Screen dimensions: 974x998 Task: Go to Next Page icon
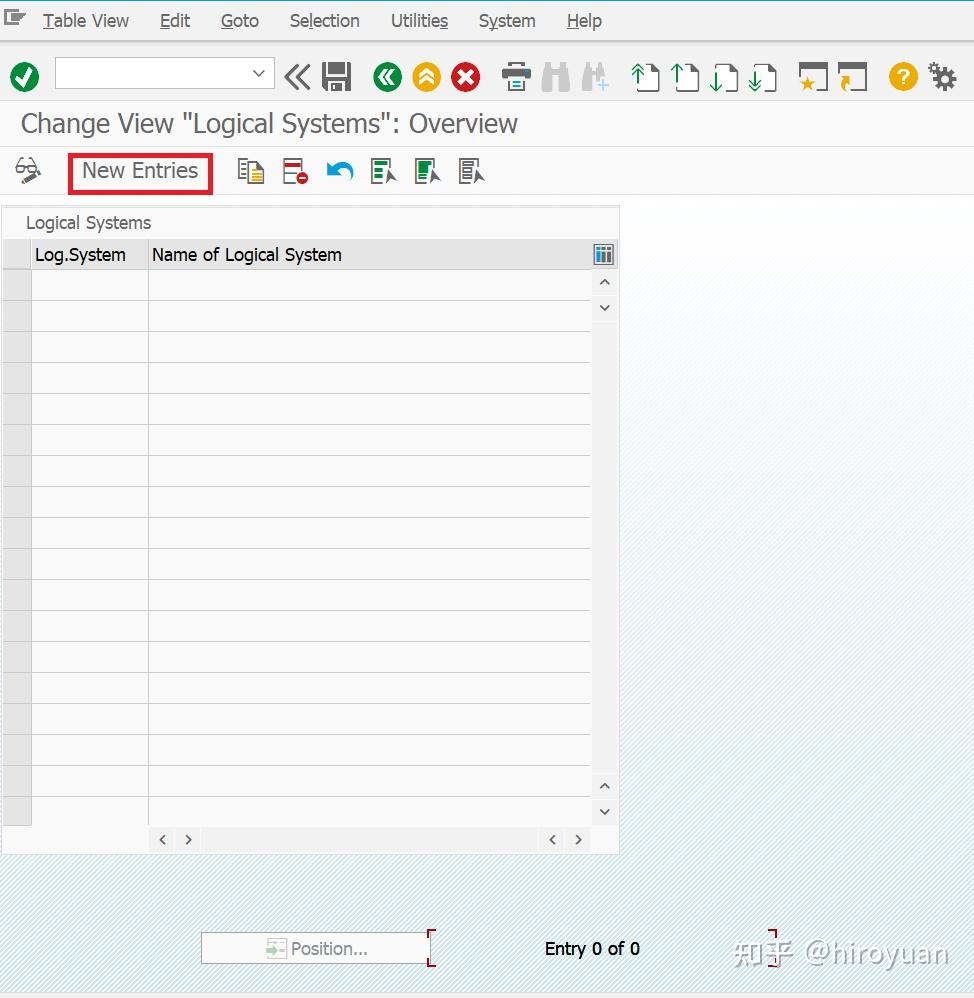[x=724, y=77]
